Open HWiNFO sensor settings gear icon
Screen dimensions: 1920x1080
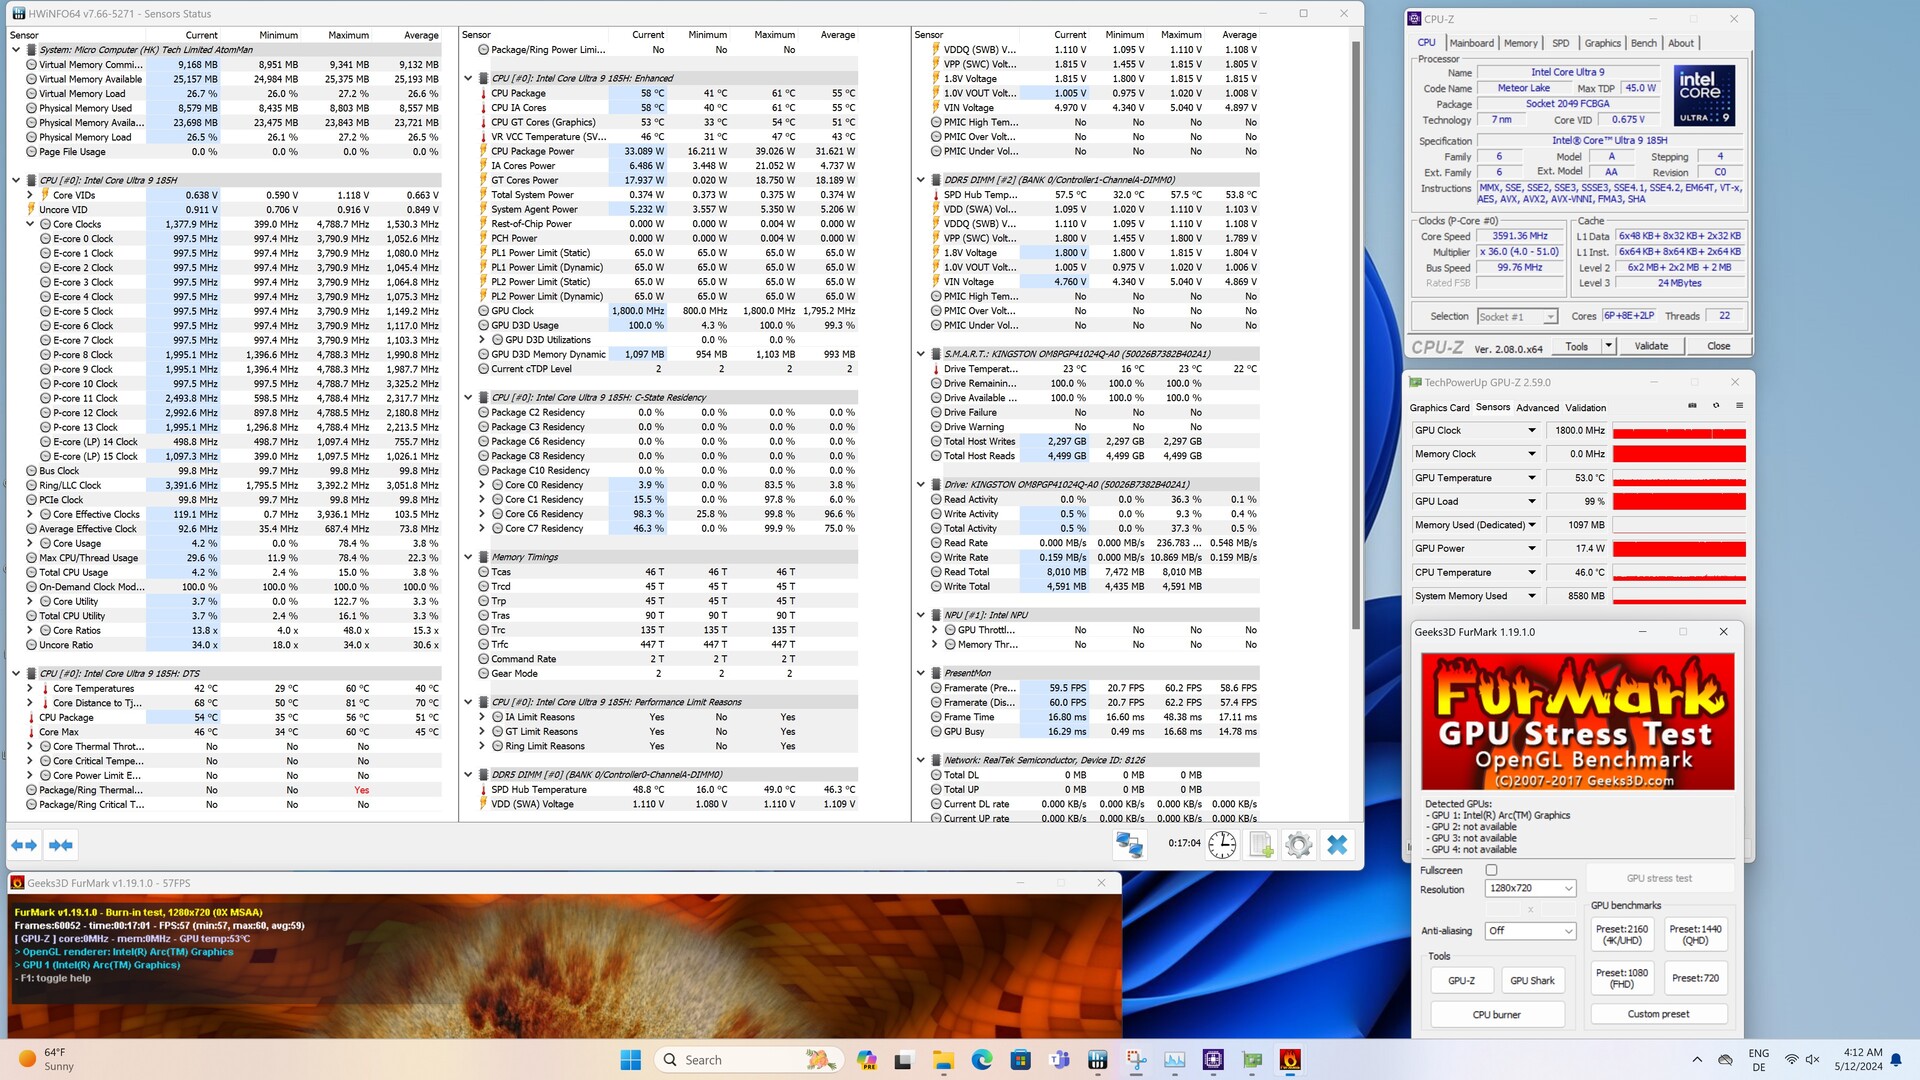1298,845
